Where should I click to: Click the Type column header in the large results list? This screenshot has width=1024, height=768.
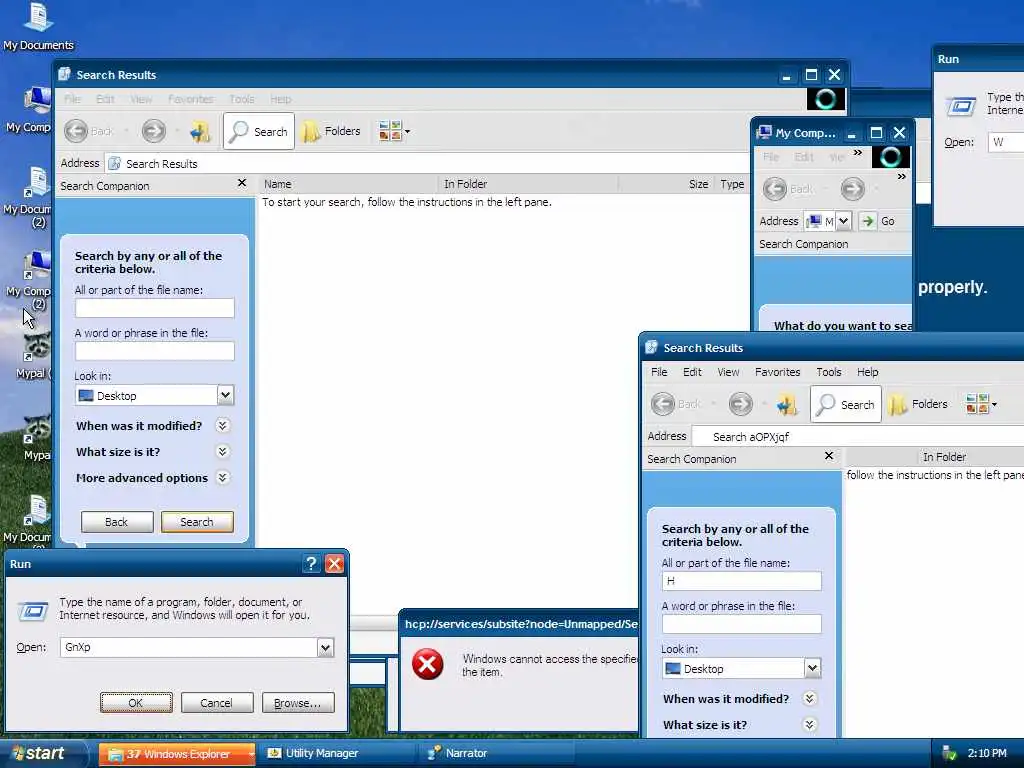tap(732, 184)
